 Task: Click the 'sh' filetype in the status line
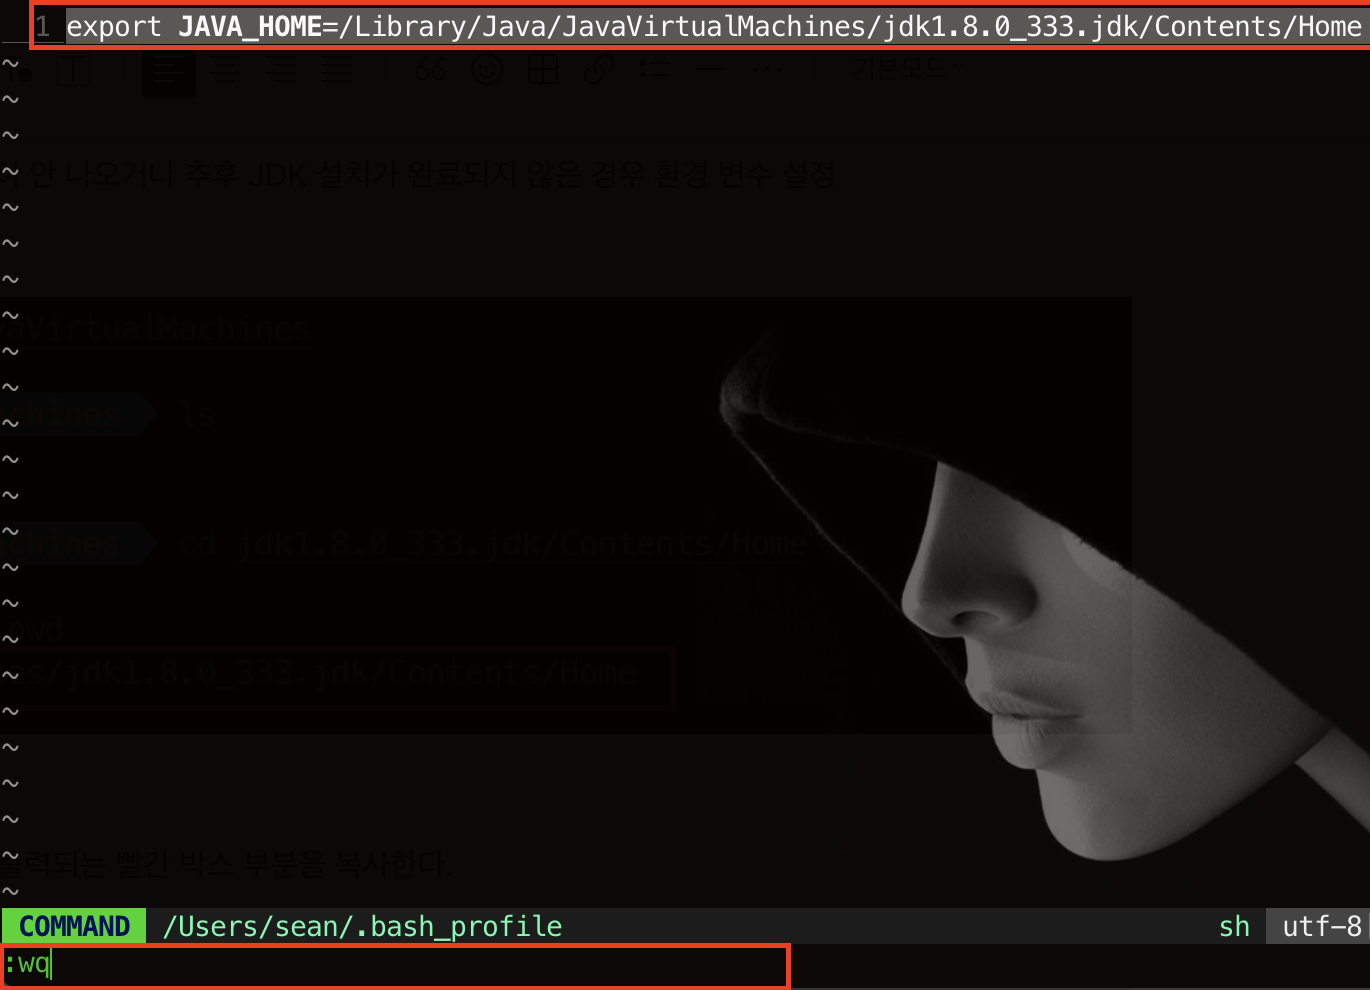click(1234, 926)
